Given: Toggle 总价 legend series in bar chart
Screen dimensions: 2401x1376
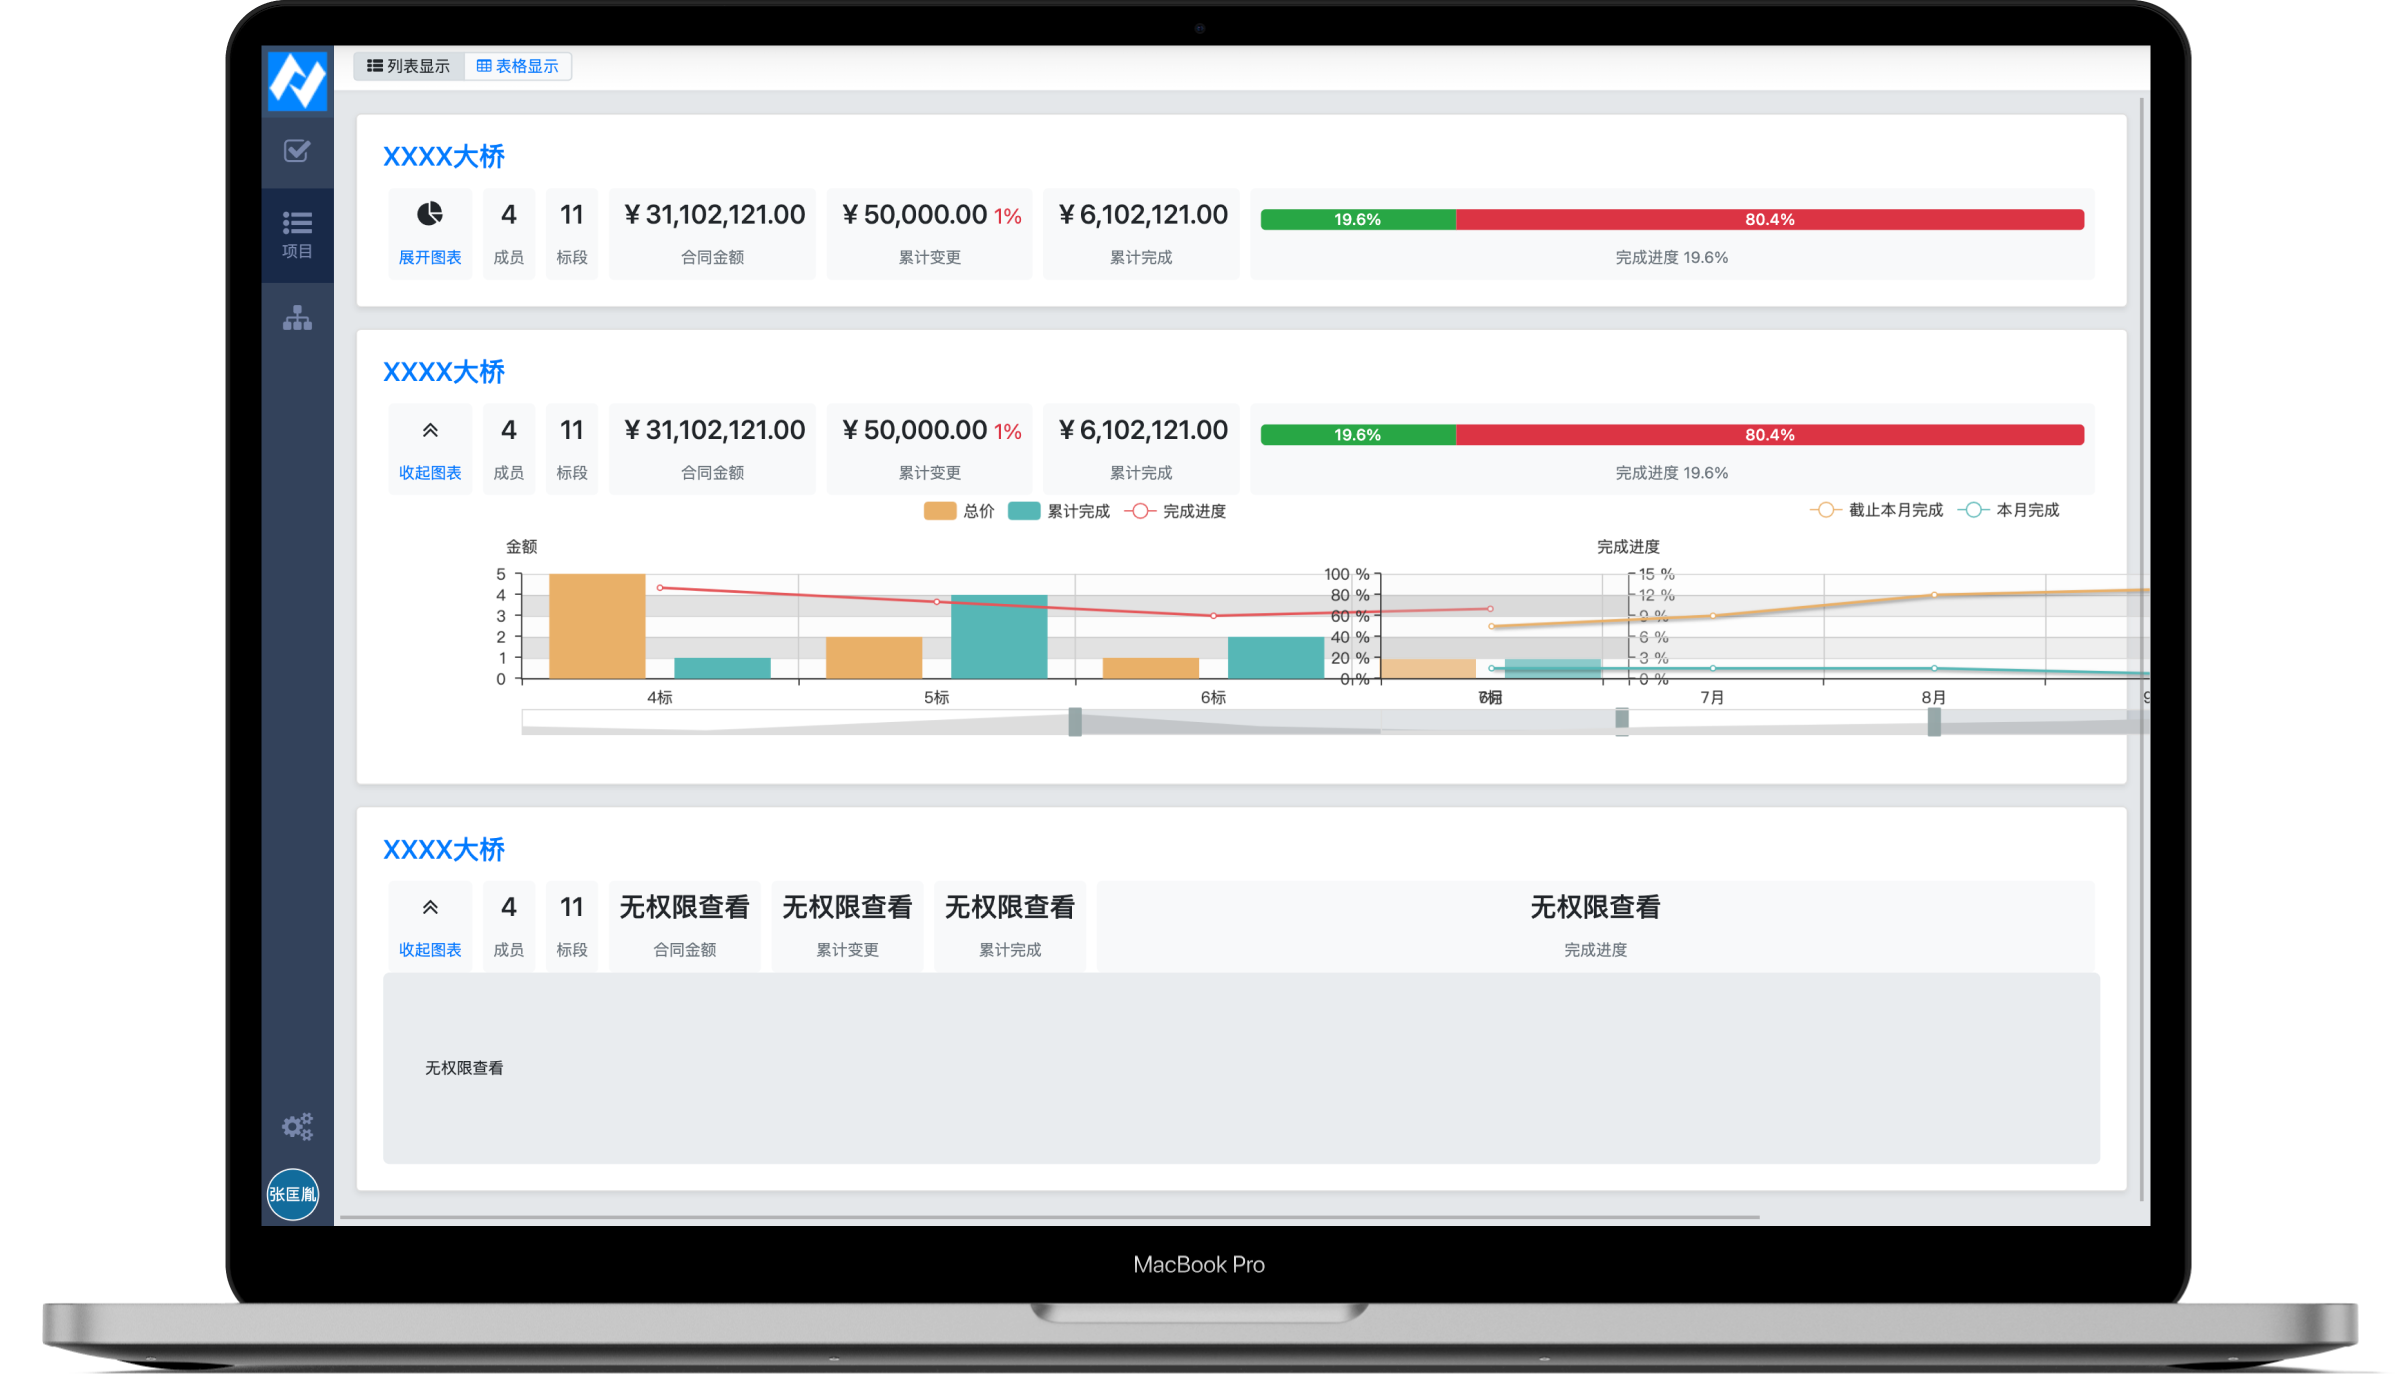Looking at the screenshot, I should (959, 511).
